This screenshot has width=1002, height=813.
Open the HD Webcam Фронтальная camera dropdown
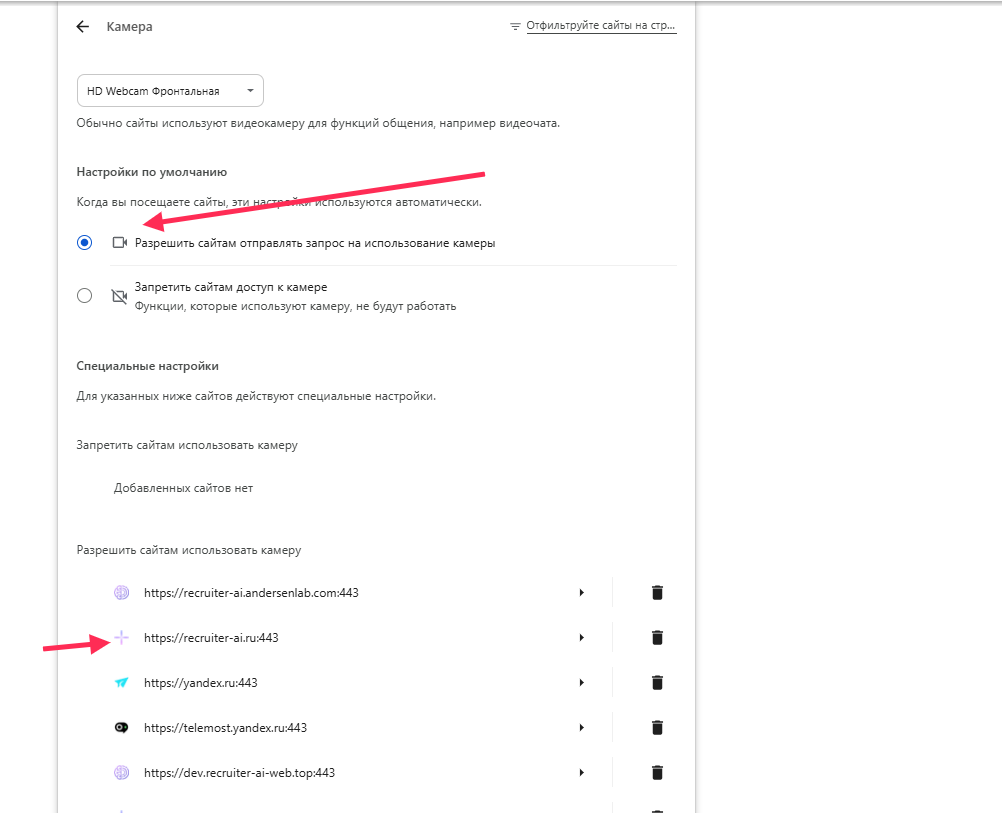tap(170, 91)
